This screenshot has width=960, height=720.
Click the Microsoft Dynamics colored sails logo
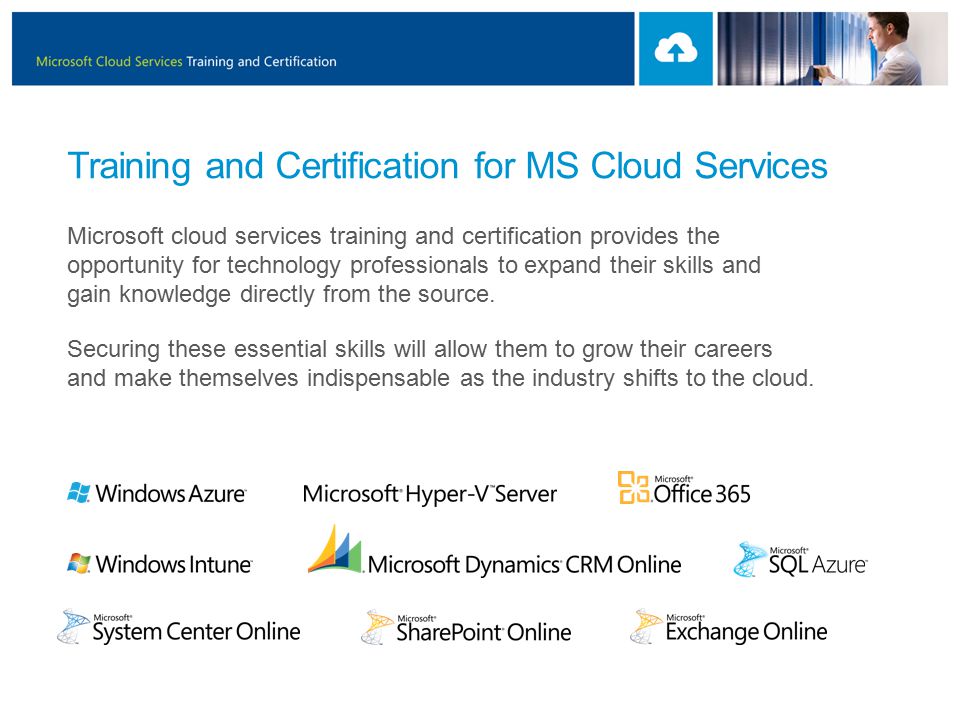(x=334, y=549)
